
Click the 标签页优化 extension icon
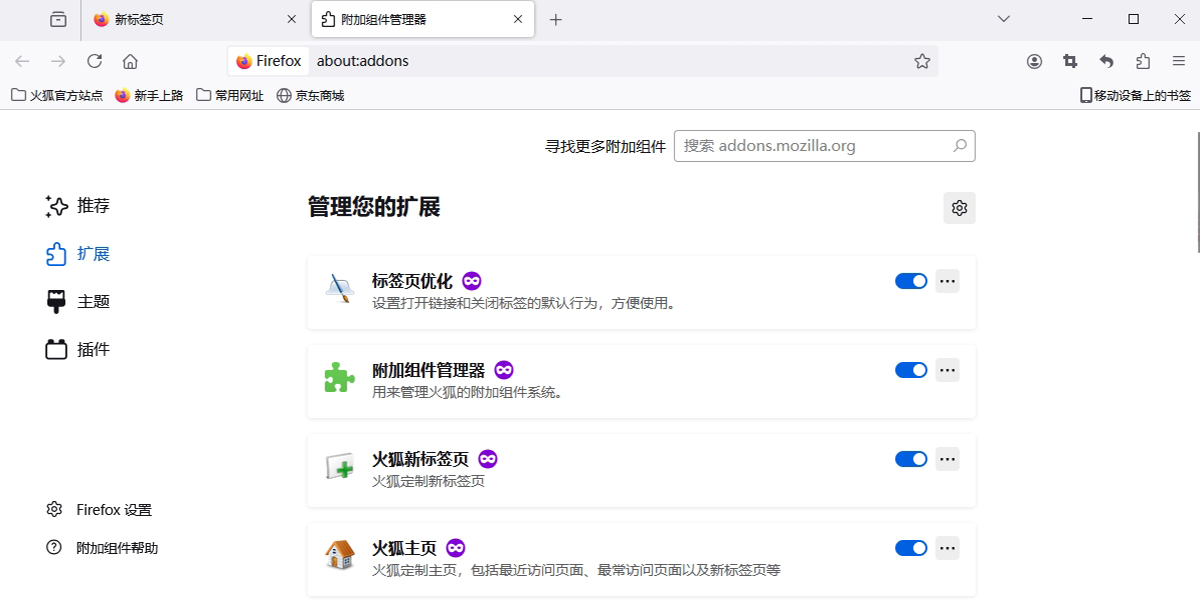tap(340, 289)
